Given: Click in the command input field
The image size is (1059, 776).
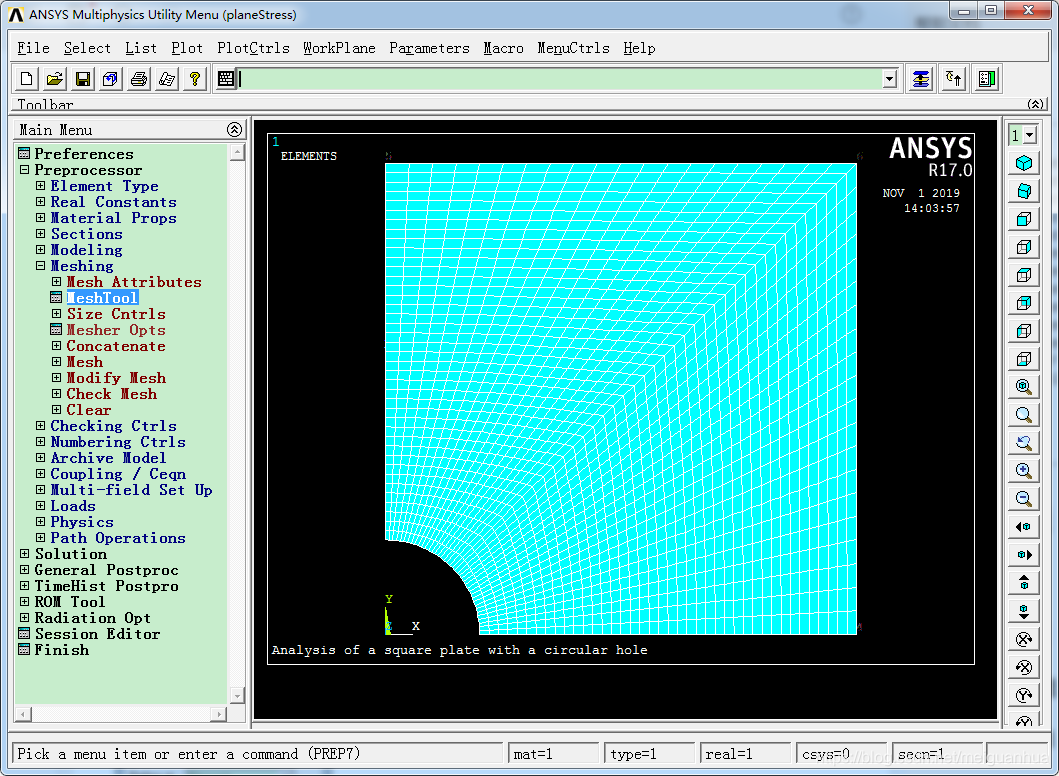Looking at the screenshot, I should (560, 79).
